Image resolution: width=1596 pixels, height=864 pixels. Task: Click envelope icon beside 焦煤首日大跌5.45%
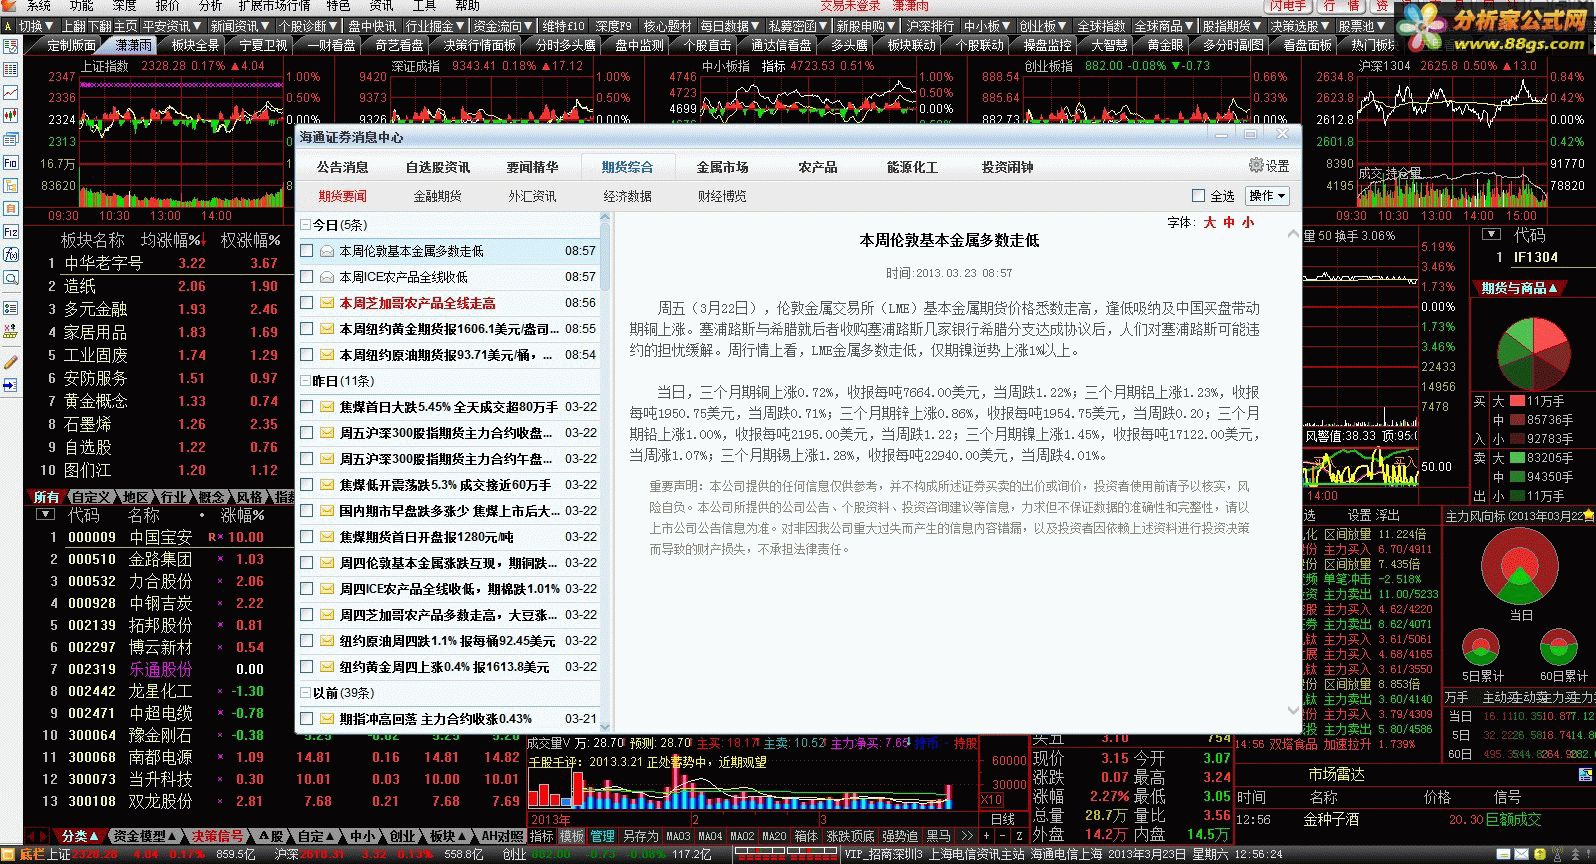(x=326, y=407)
